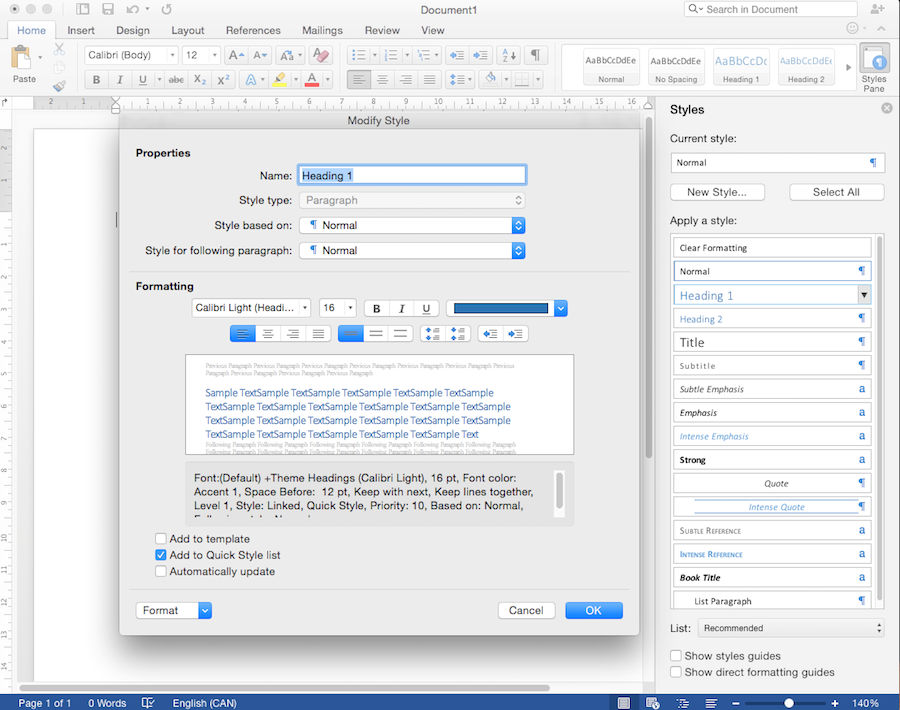The width and height of the screenshot is (900, 710).
Task: Enable Show styles guides checkbox
Action: (x=677, y=656)
